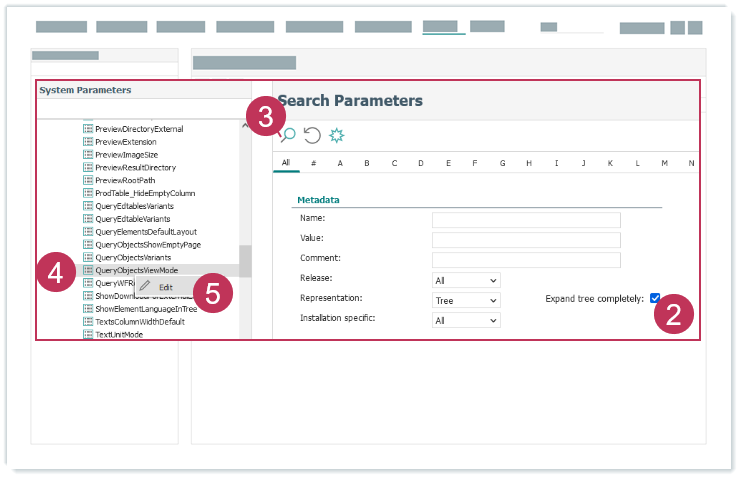Screen dimensions: 741x479
Task: Open the Installation specific dropdown
Action: coord(465,320)
